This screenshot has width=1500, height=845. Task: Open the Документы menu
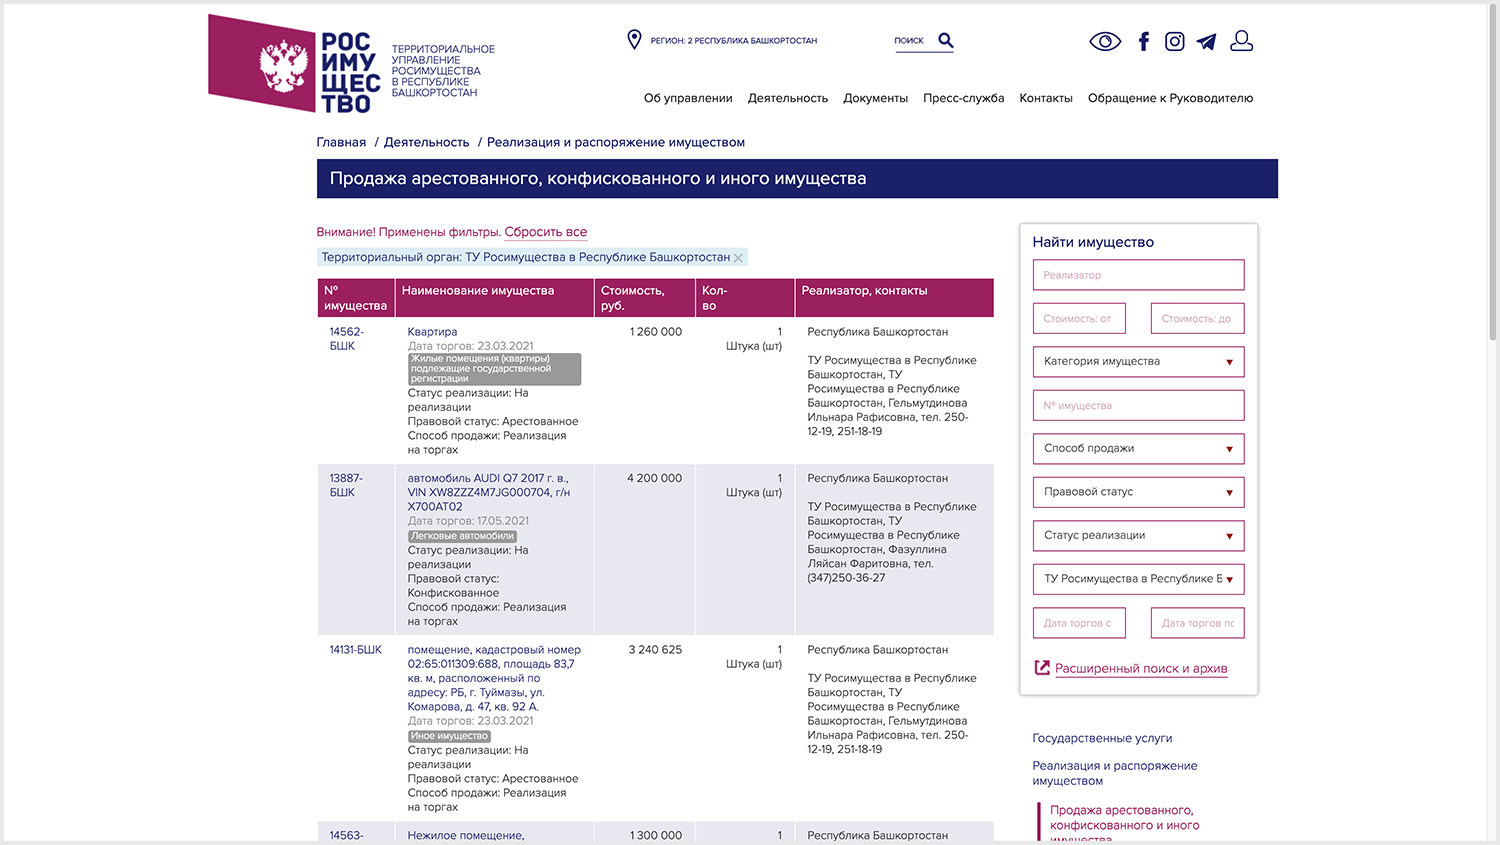875,98
